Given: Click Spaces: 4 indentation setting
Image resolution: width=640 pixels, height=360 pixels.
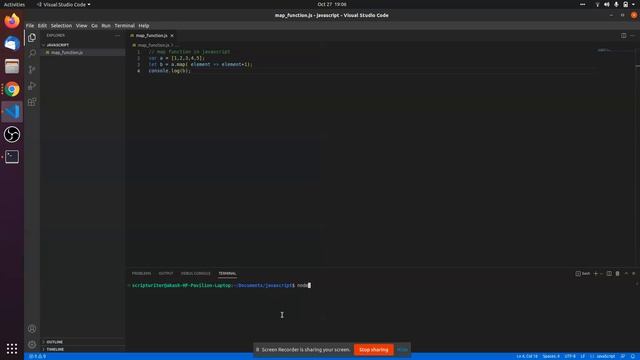Looking at the screenshot, I should [551, 356].
